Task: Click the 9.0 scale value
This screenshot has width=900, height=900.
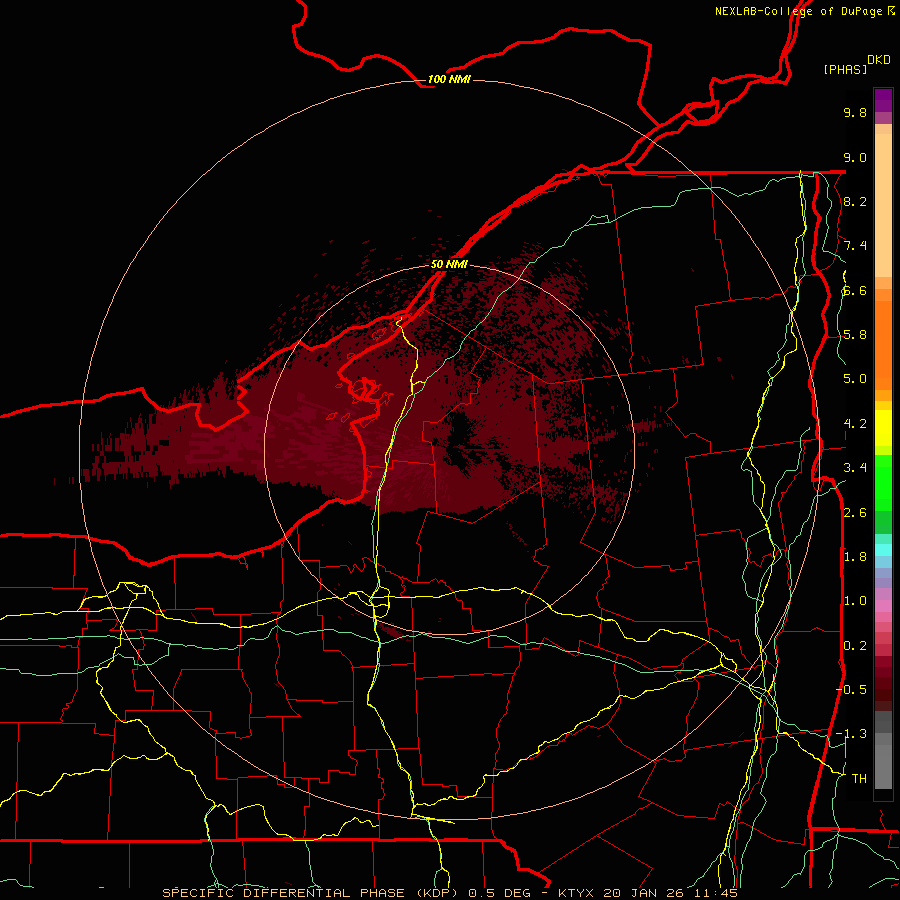Action: coord(855,157)
